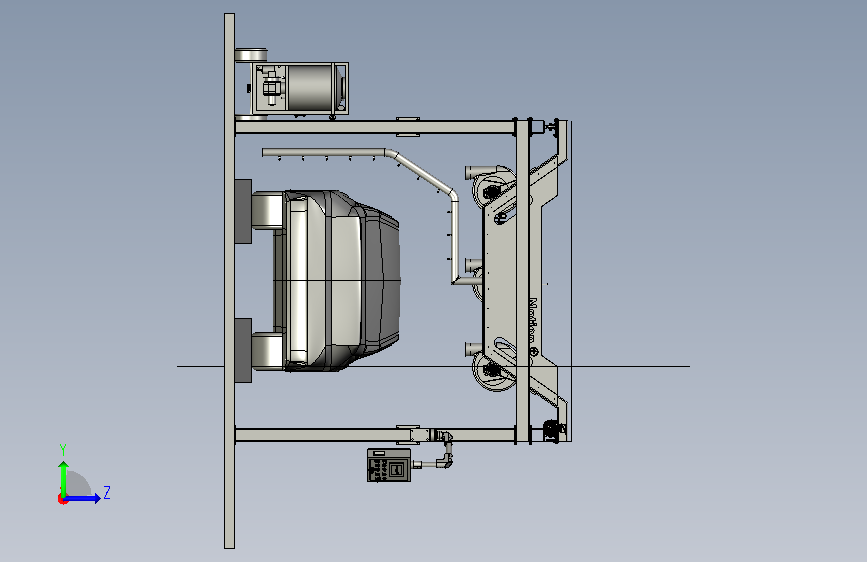Viewport: 867px width, 562px height.
Task: Select the control panel box below the lower beam
Action: click(389, 465)
